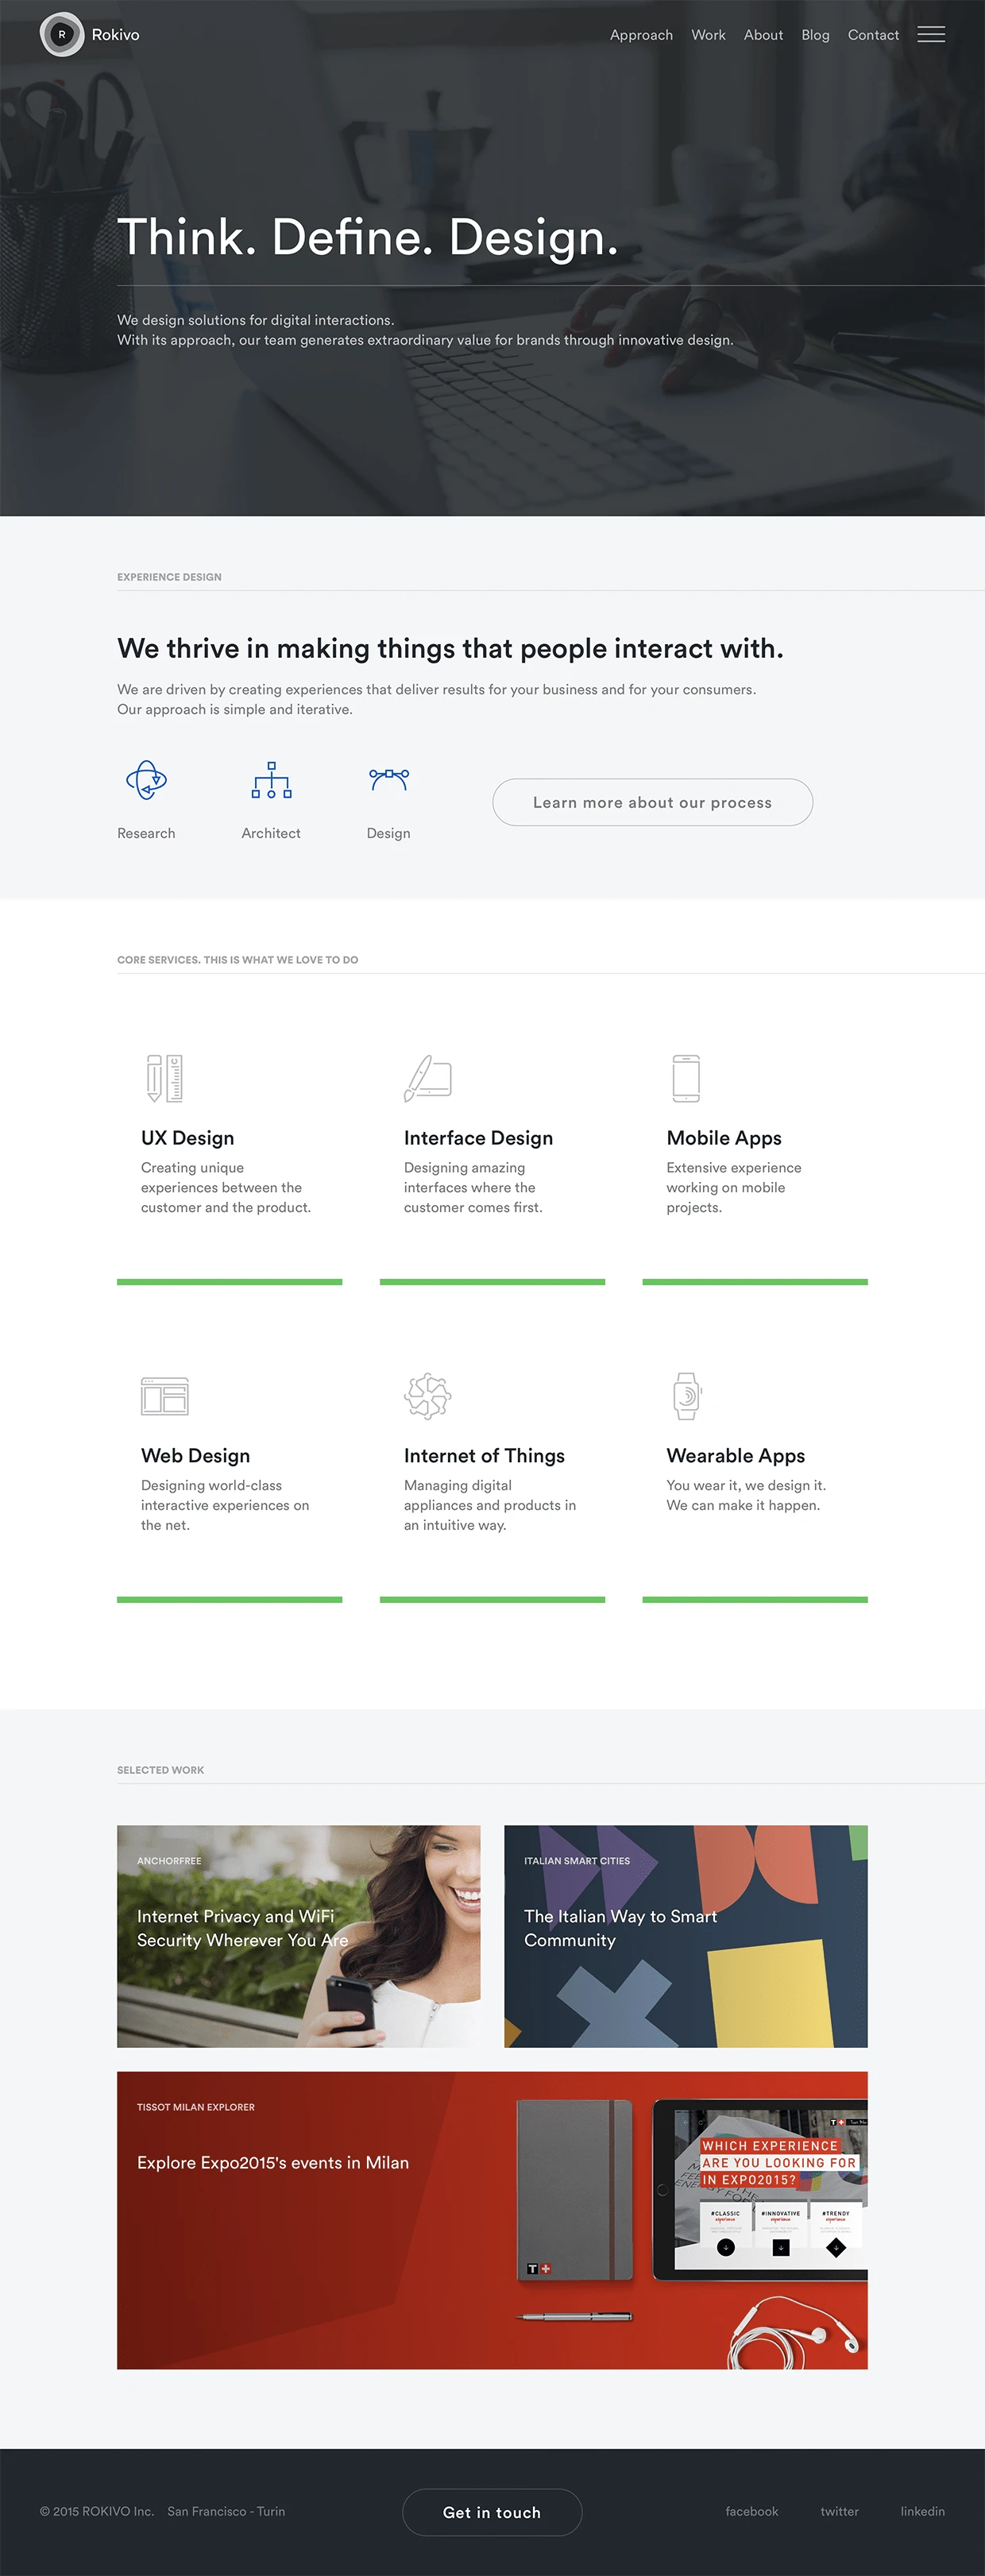This screenshot has width=985, height=2576.
Task: Click the Get in touch button
Action: pyautogui.click(x=492, y=2512)
